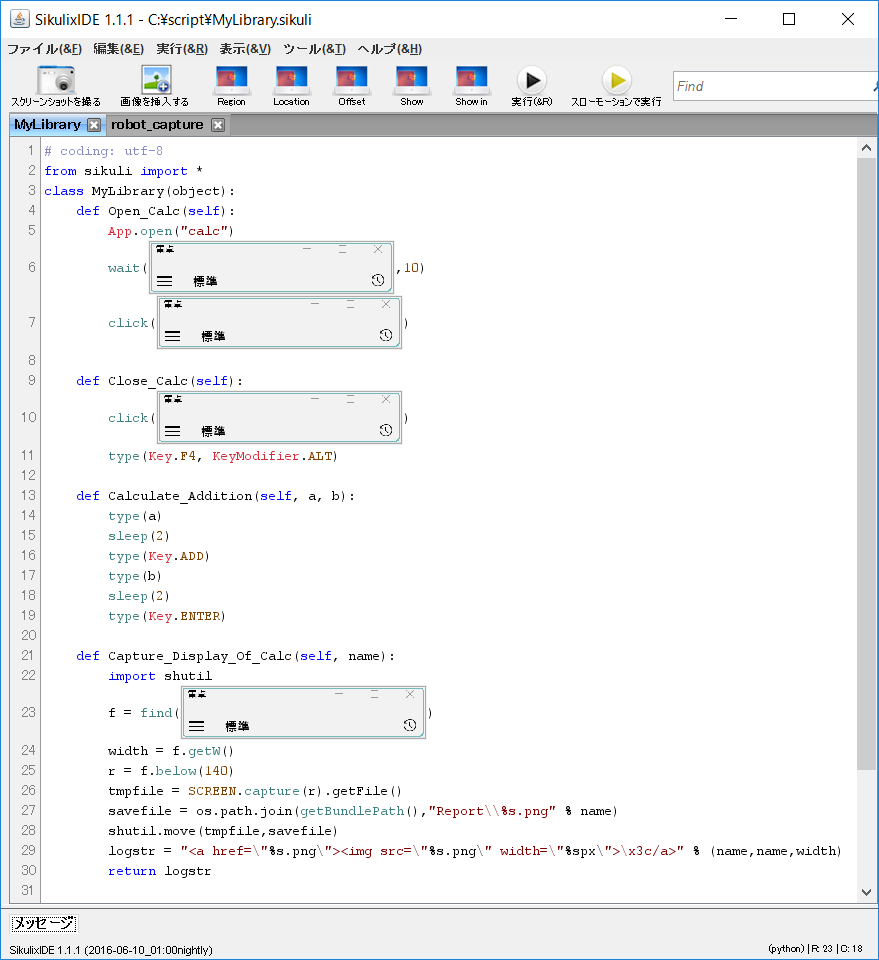Select the スクリーンショットを撮る capture tool
Screen dimensions: 879x960
[x=55, y=84]
